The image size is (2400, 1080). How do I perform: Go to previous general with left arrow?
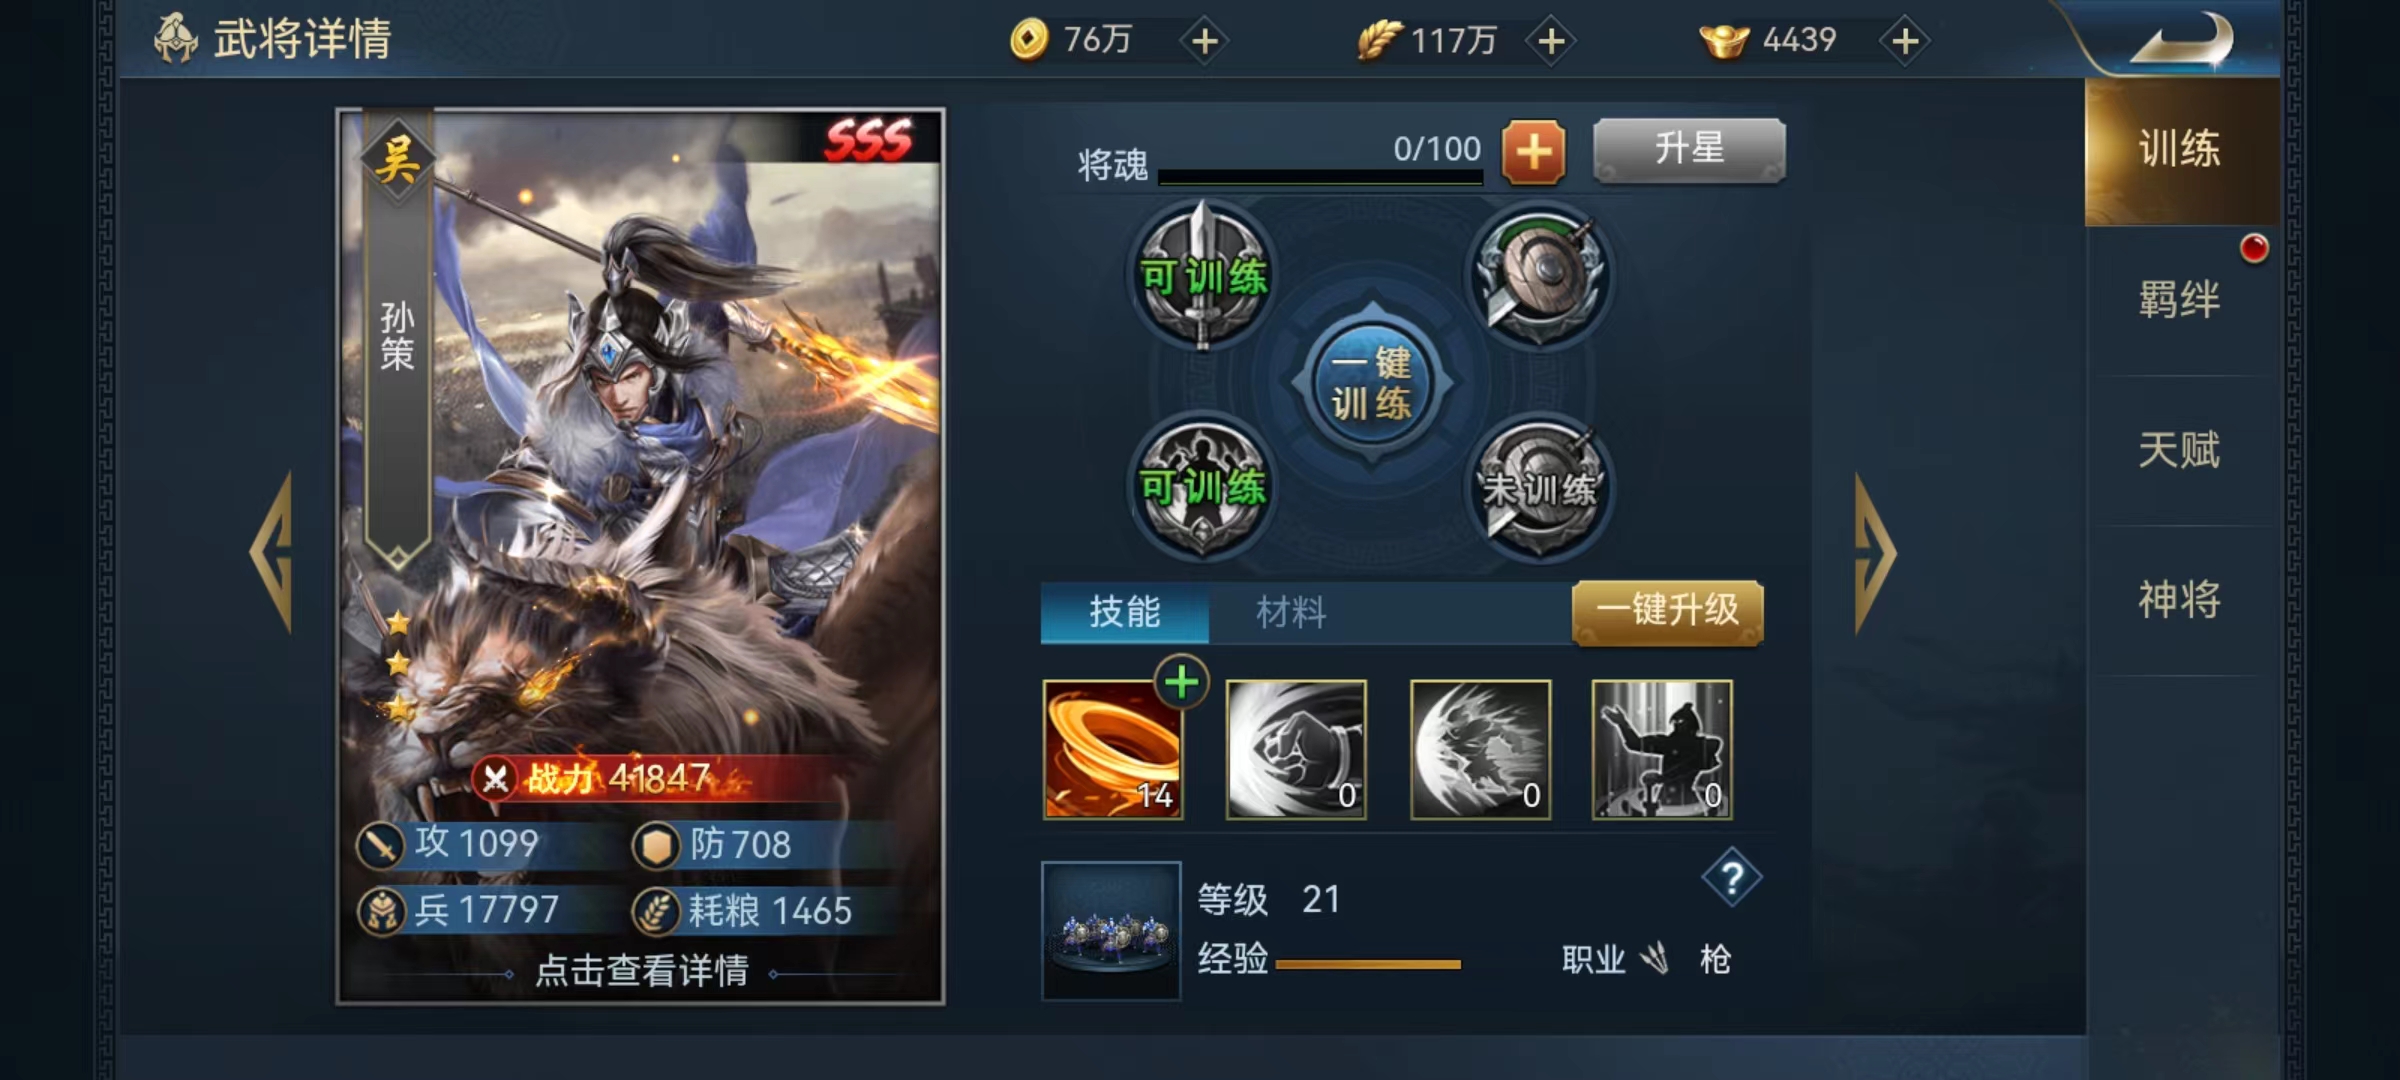pyautogui.click(x=271, y=552)
